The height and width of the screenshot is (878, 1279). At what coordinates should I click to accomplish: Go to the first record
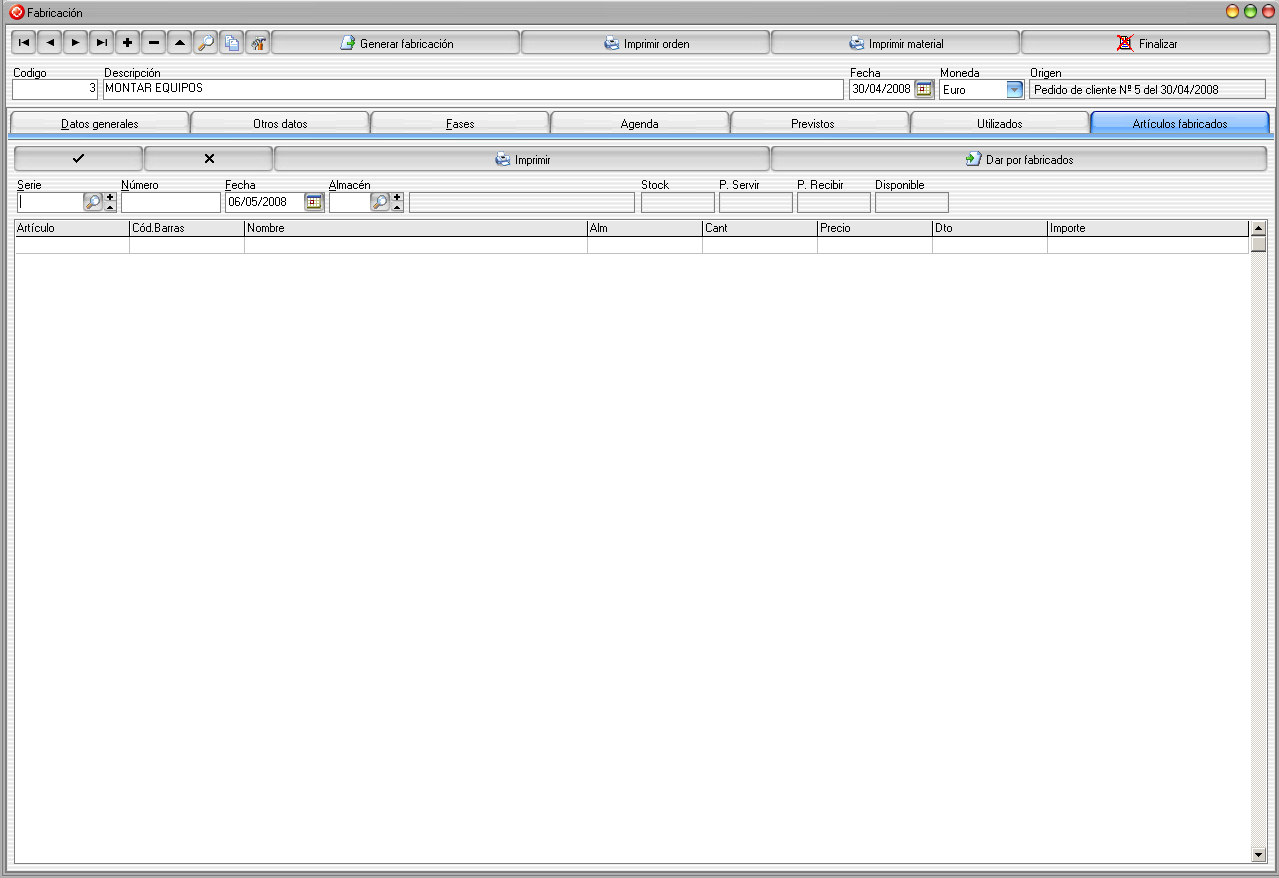[24, 43]
